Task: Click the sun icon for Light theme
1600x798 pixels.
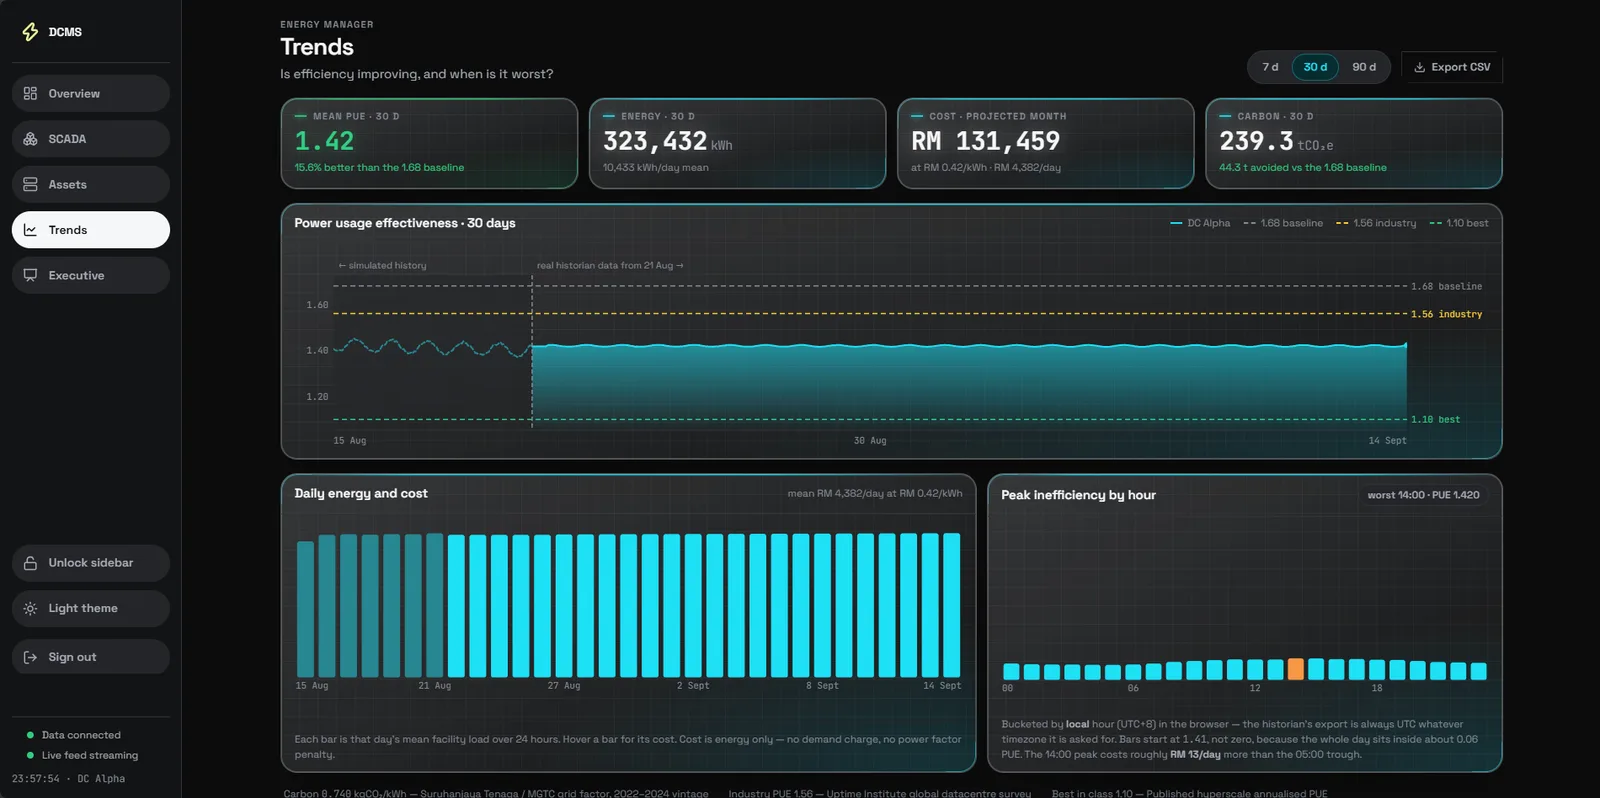Action: click(x=30, y=608)
